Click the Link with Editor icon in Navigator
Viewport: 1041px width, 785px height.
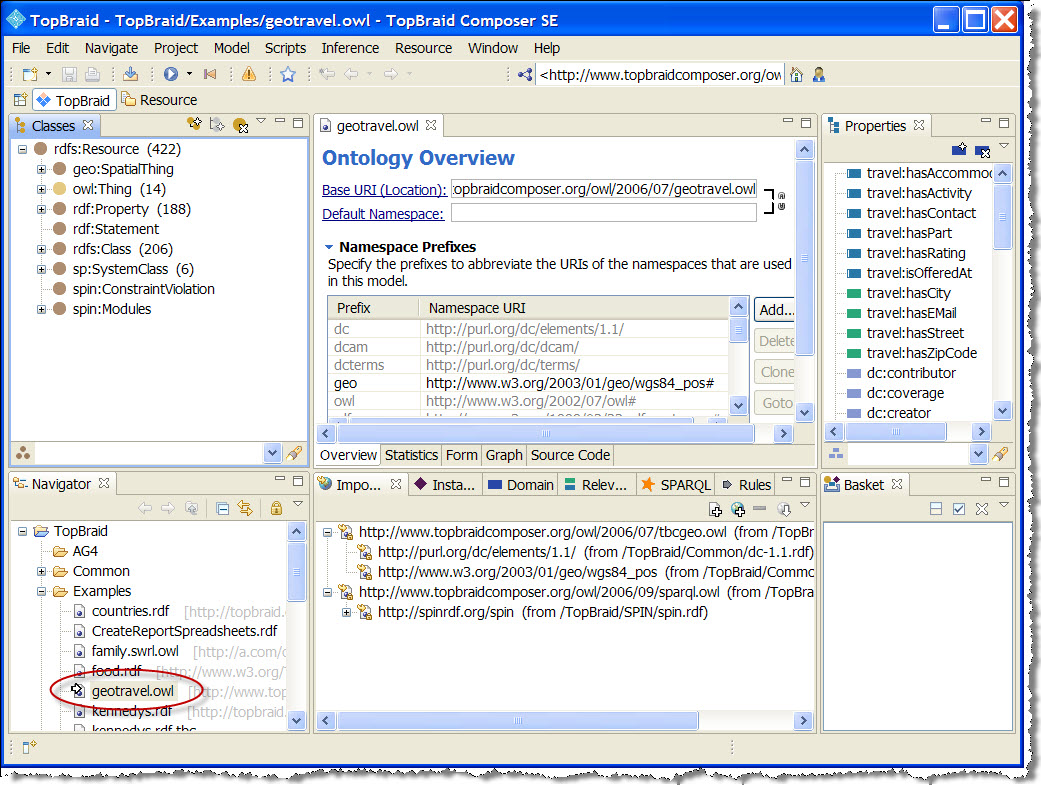pos(243,508)
